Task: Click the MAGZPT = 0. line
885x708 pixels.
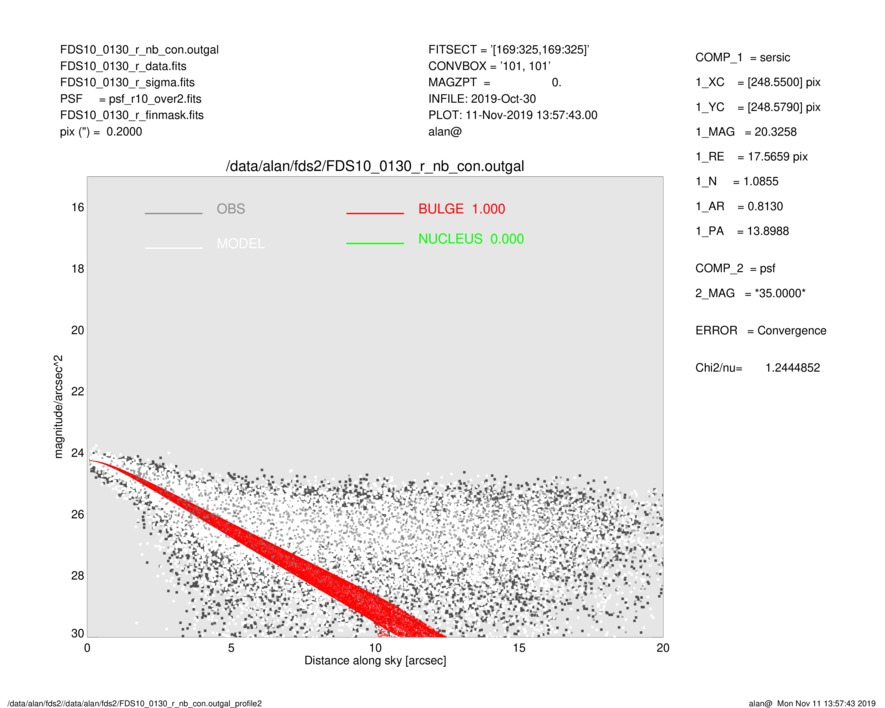Action: click(494, 82)
